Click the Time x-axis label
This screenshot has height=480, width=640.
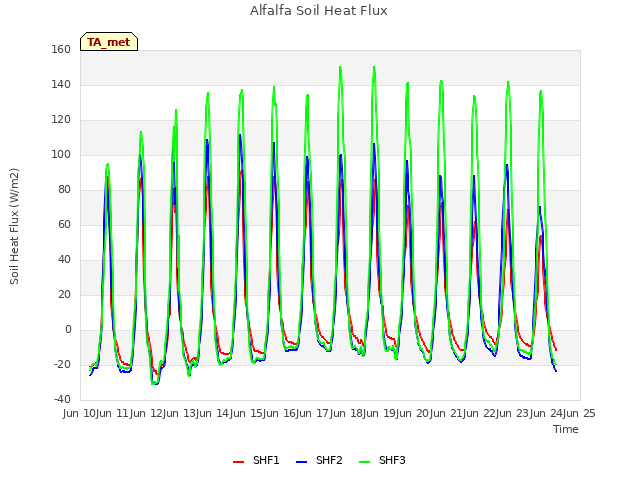click(x=566, y=429)
